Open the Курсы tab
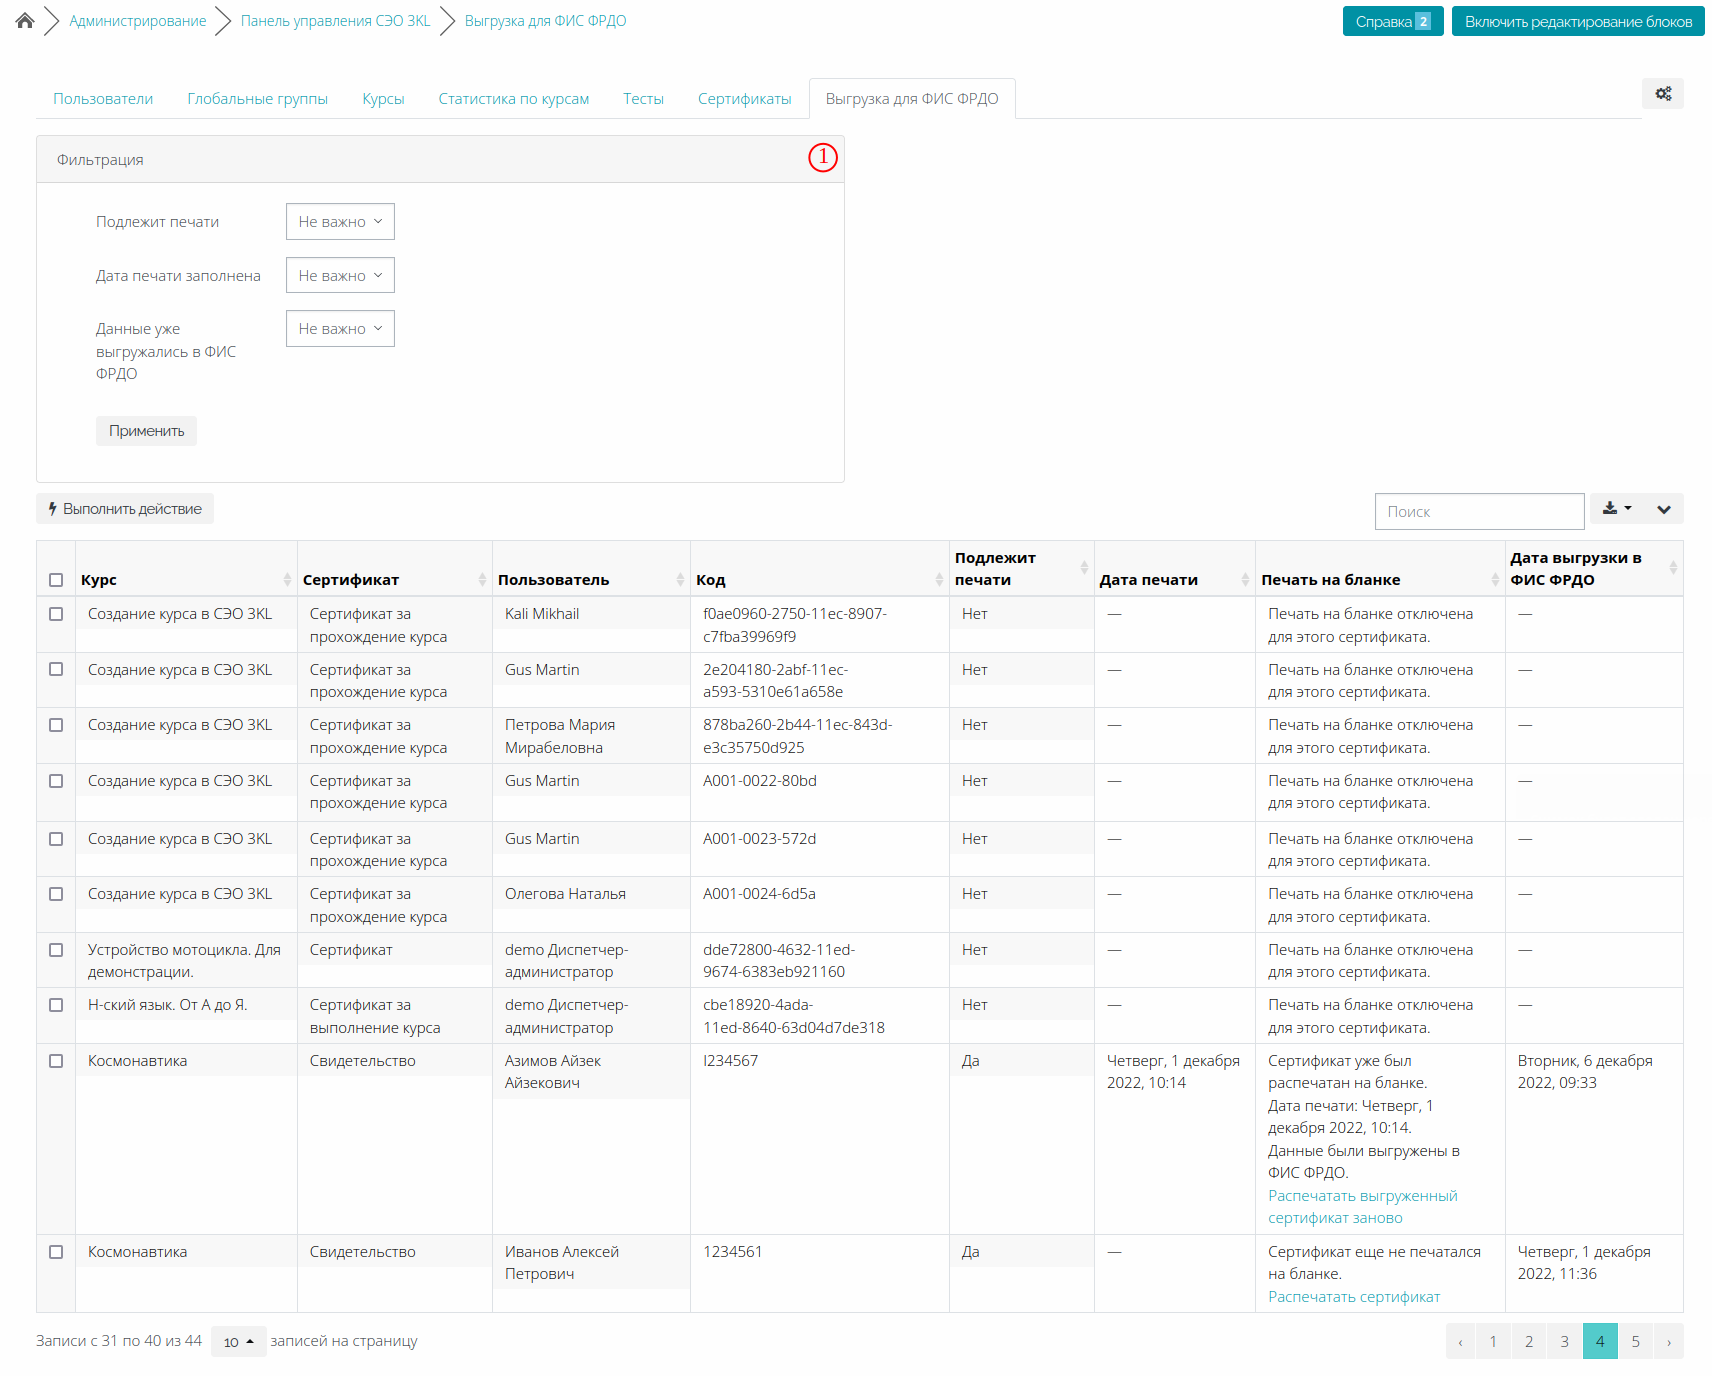The width and height of the screenshot is (1712, 1376). pos(383,99)
